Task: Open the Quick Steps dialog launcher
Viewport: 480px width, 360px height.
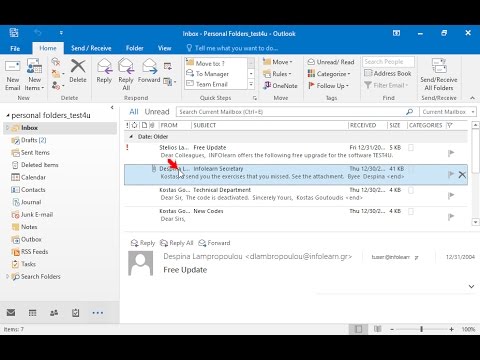Action: point(255,98)
